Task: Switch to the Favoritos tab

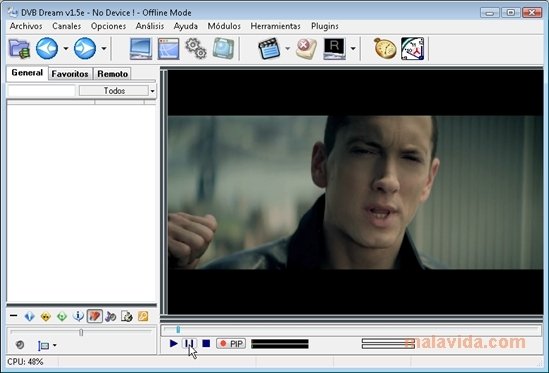Action: click(x=70, y=74)
